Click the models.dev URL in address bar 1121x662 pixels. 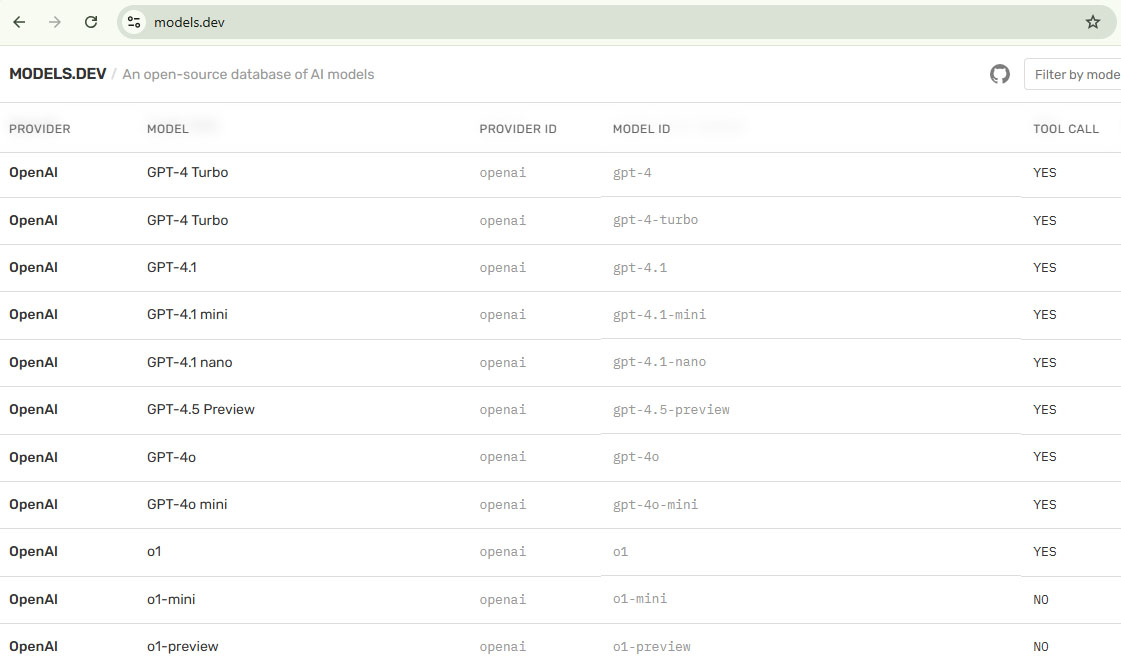pyautogui.click(x=189, y=23)
